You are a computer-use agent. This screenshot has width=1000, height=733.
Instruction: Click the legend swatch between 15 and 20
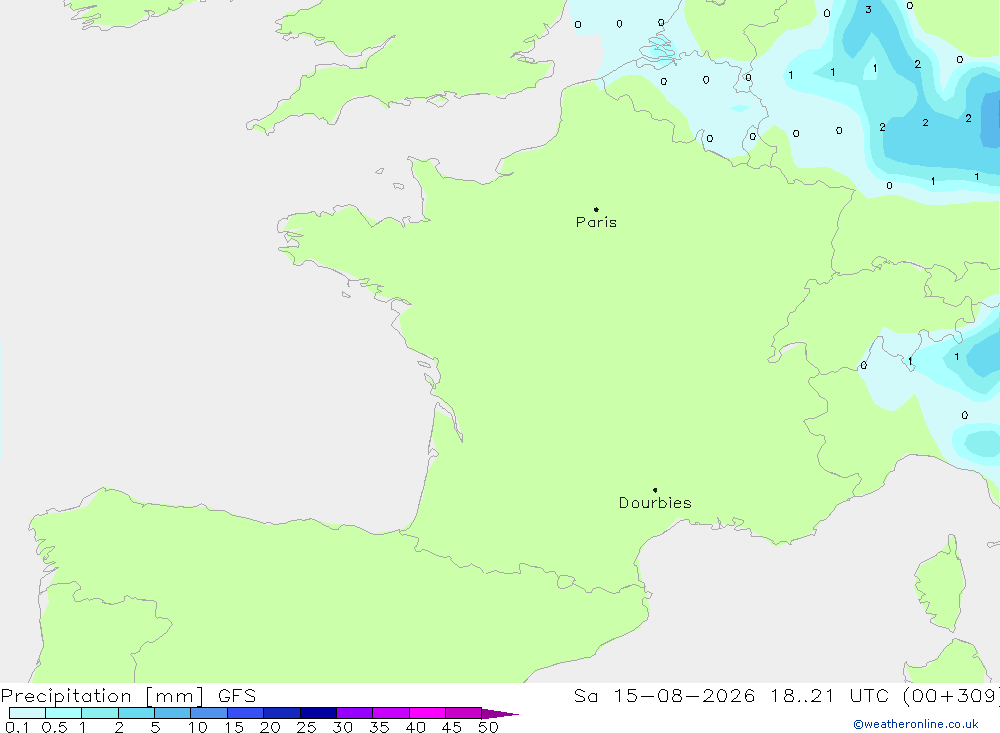pyautogui.click(x=246, y=713)
